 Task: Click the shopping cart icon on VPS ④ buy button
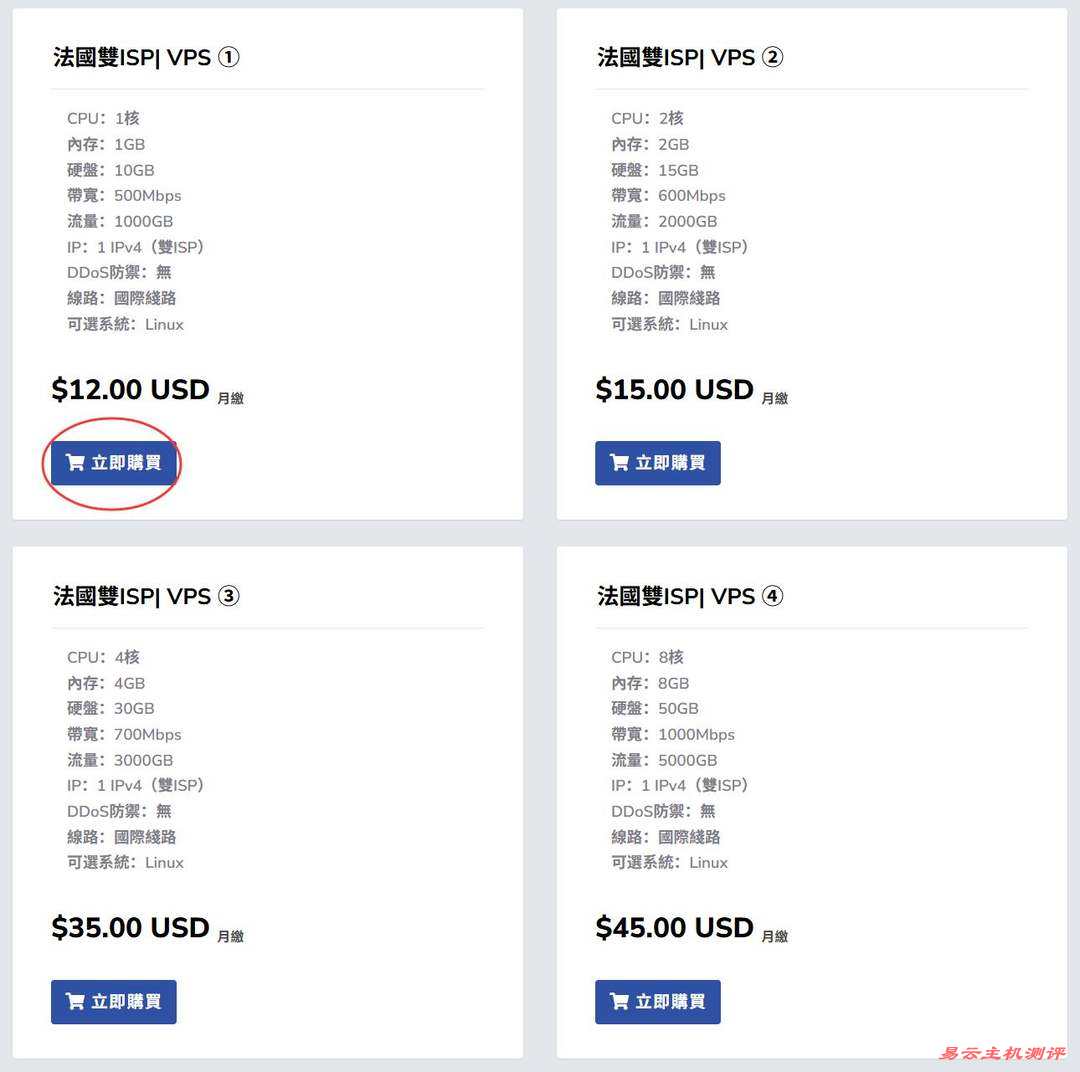(621, 1001)
